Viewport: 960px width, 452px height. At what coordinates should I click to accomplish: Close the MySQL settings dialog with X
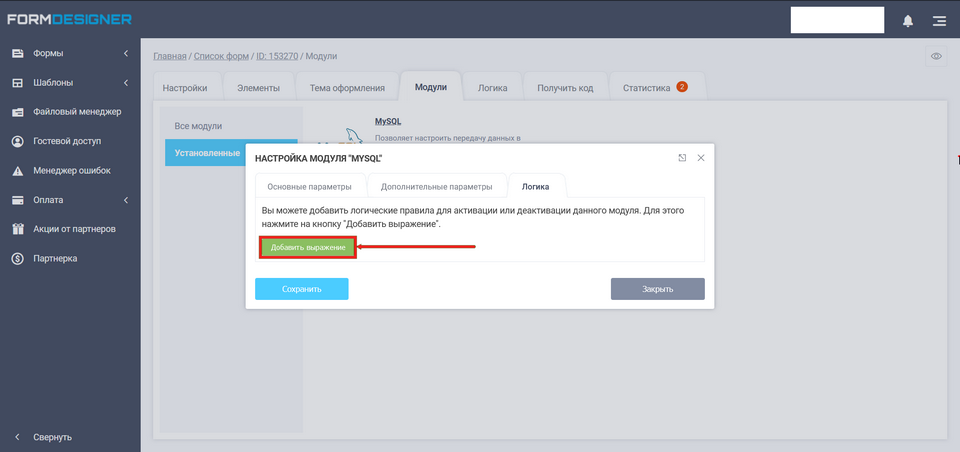[701, 158]
